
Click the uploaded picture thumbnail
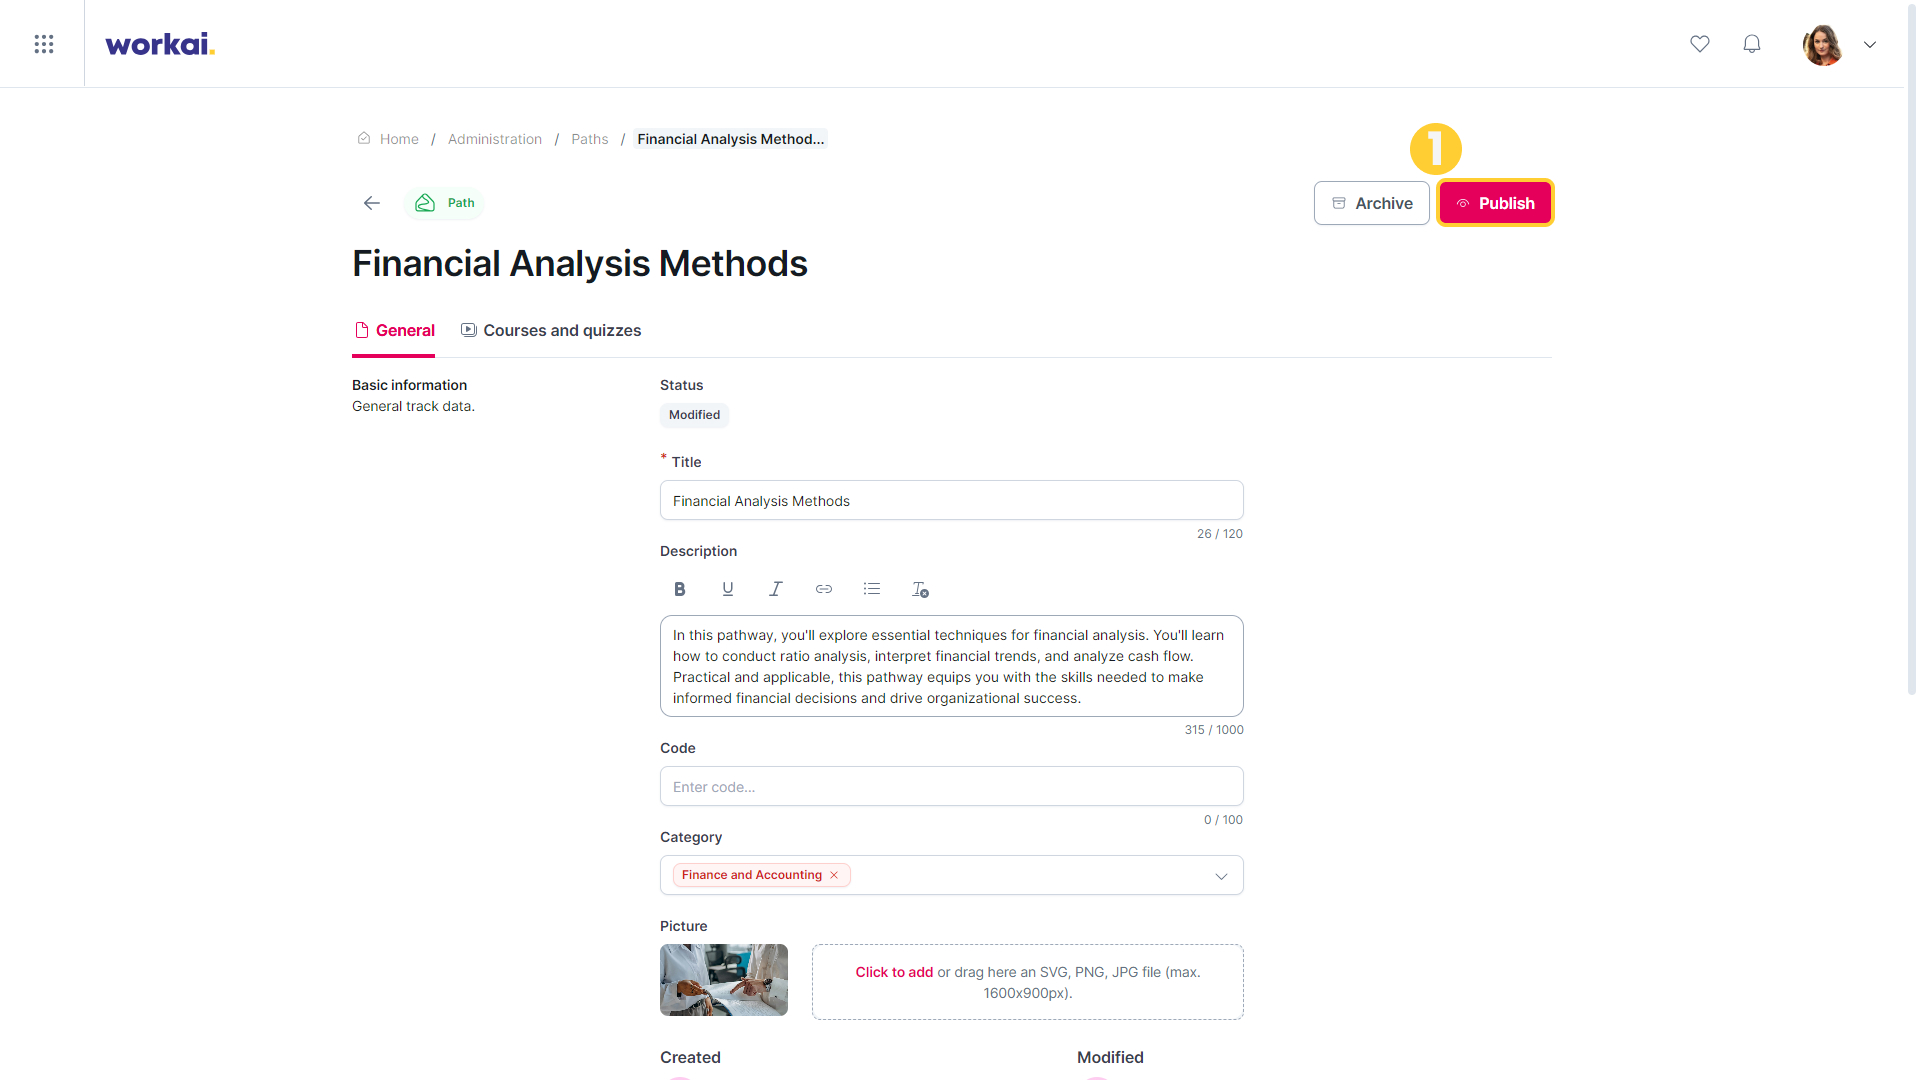click(x=724, y=980)
